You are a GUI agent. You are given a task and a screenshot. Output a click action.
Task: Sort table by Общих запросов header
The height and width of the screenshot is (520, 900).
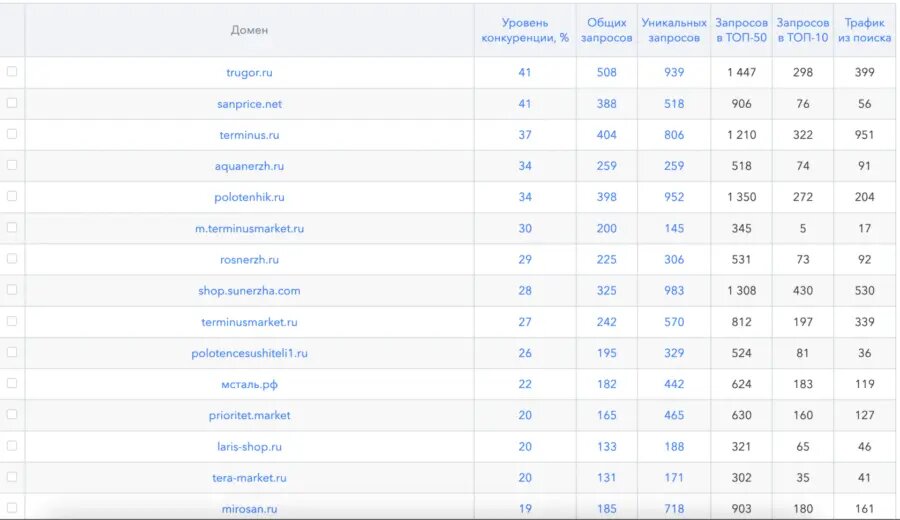(x=606, y=30)
